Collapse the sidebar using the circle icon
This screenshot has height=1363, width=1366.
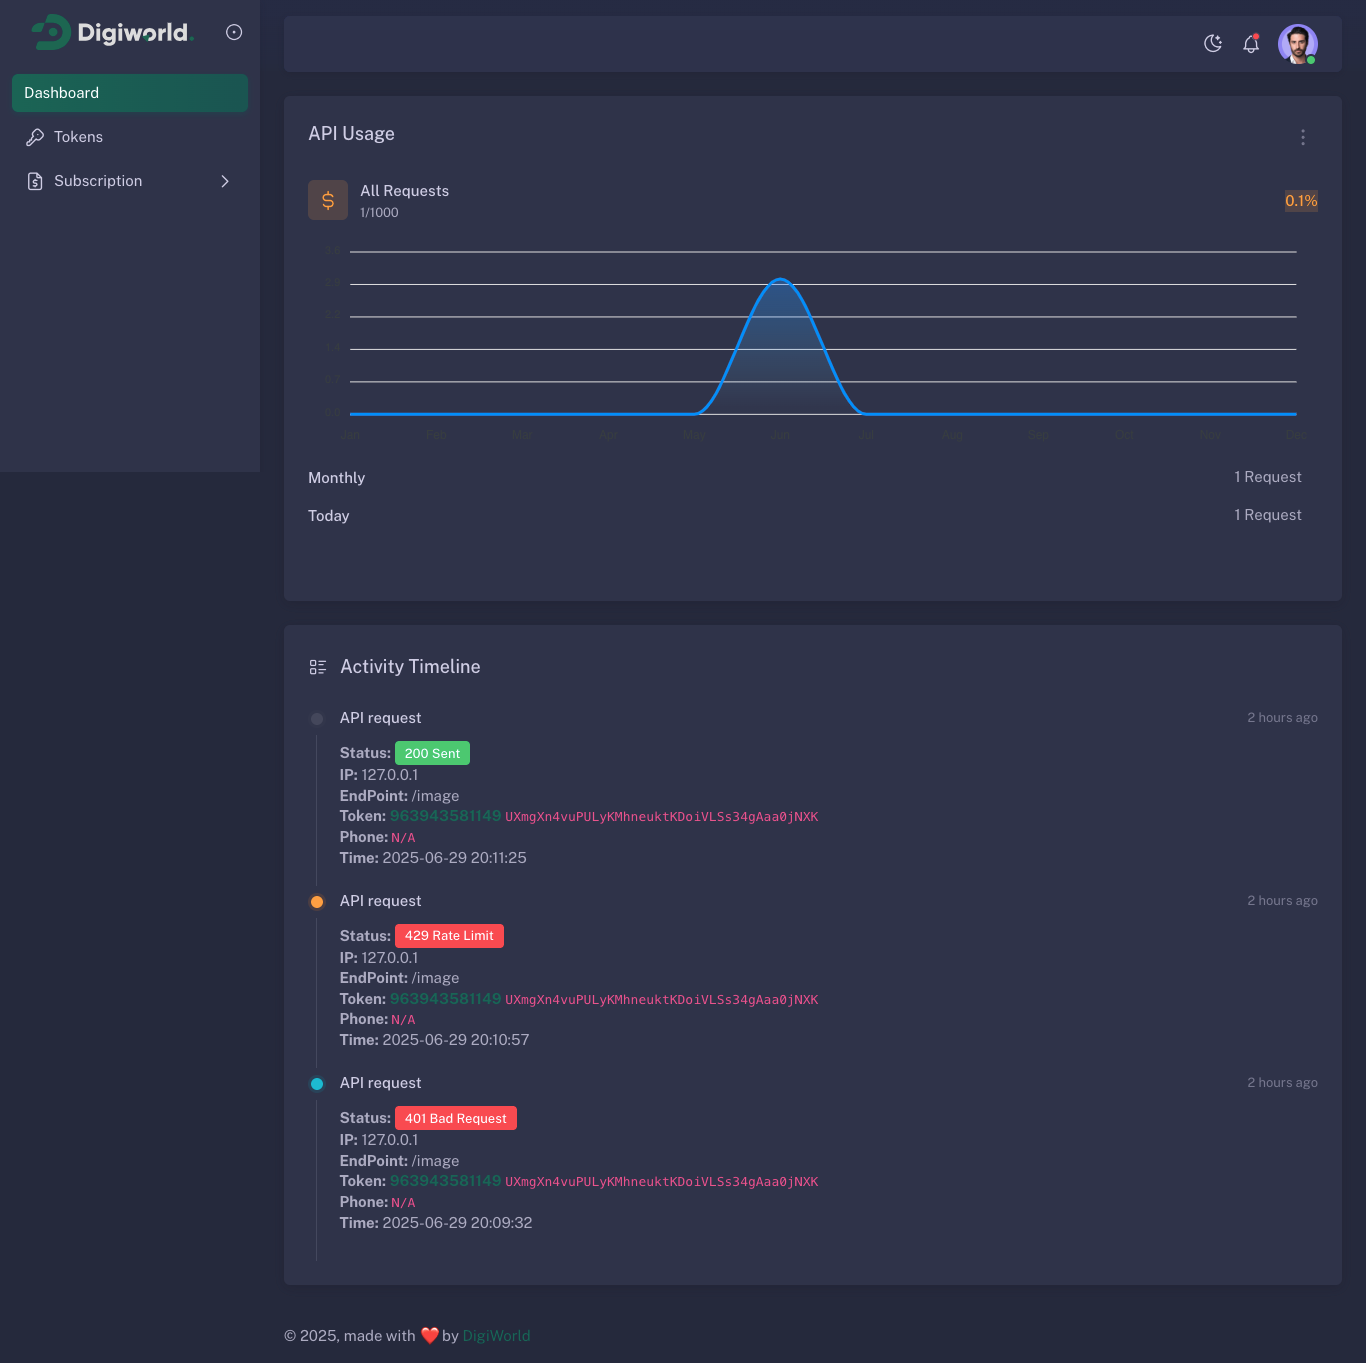[x=233, y=31]
